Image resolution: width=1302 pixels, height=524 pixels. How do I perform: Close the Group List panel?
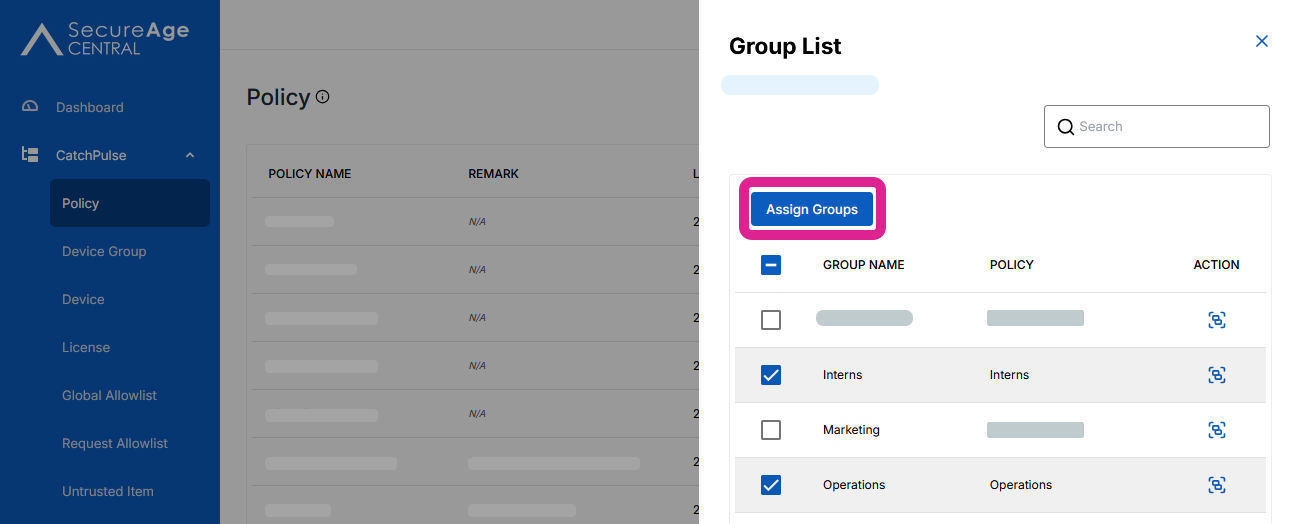1261,41
